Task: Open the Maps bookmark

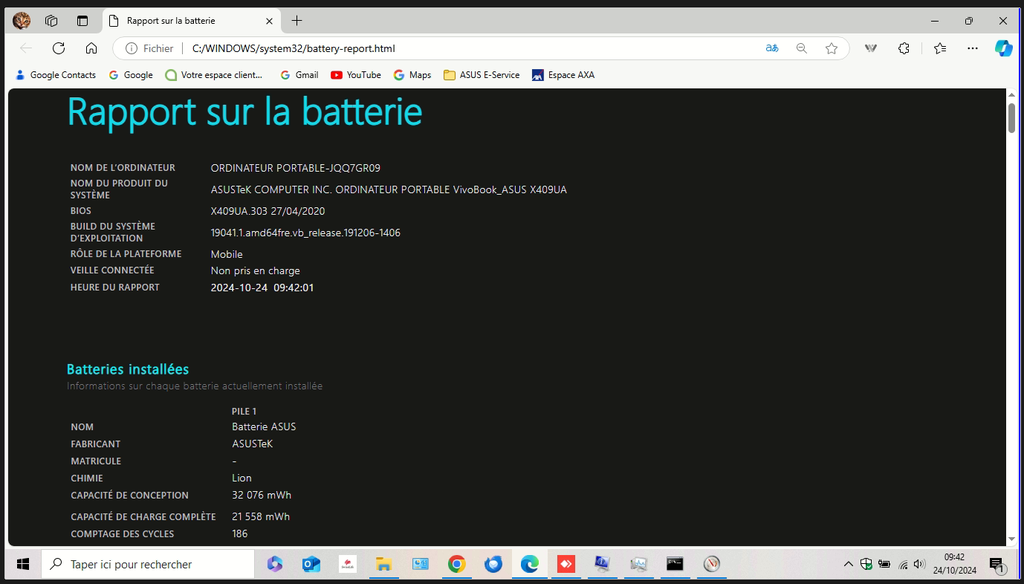Action: [x=413, y=75]
